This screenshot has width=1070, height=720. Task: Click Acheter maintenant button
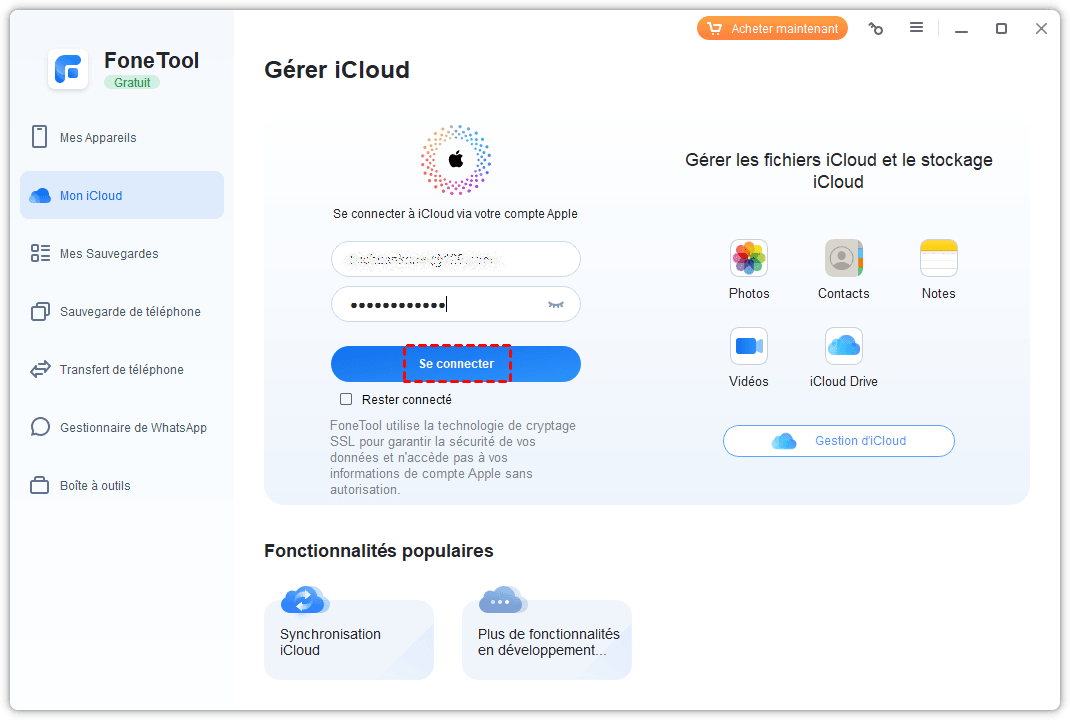[772, 29]
